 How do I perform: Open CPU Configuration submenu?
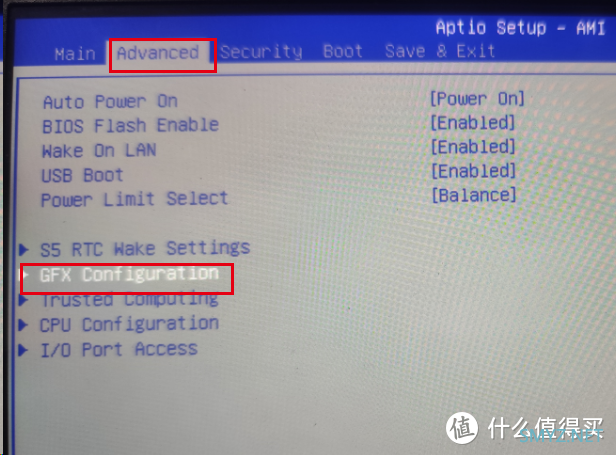point(129,325)
